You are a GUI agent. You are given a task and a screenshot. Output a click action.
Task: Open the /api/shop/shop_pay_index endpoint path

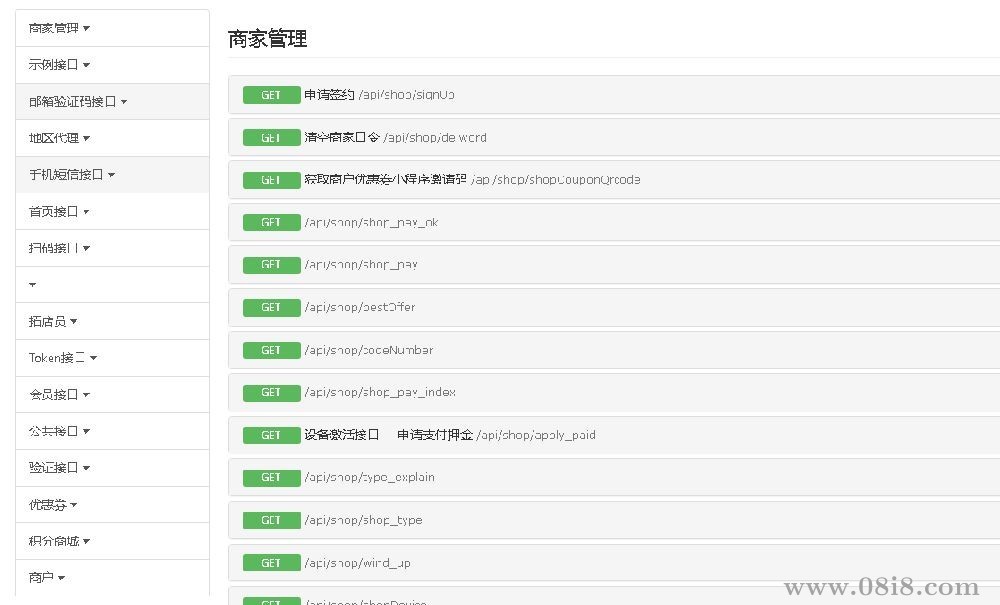[x=380, y=392]
